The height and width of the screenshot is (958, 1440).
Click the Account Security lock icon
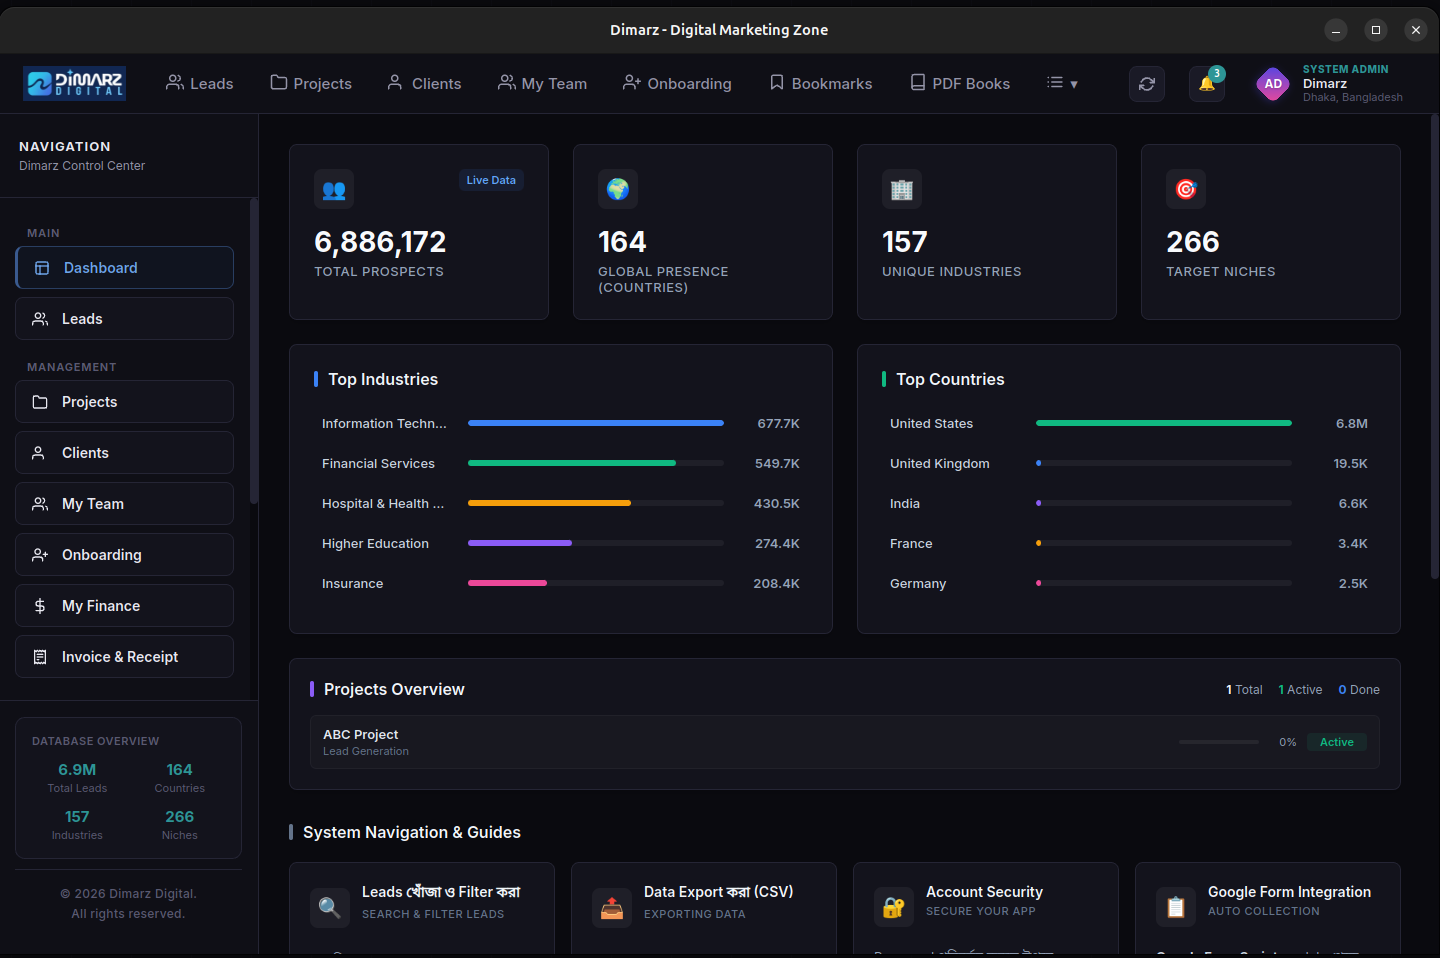894,908
